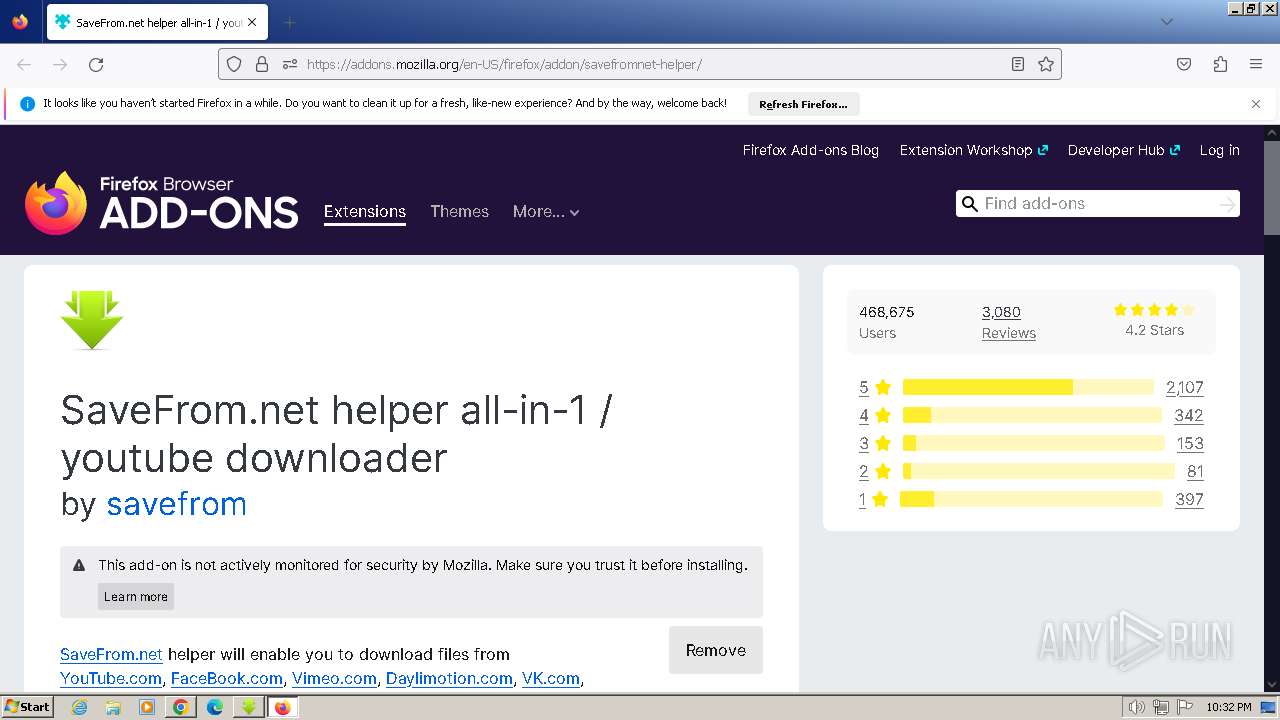Screen dimensions: 1280x720
Task: Open the volume speaker tray icon
Action: pyautogui.click(x=1137, y=707)
